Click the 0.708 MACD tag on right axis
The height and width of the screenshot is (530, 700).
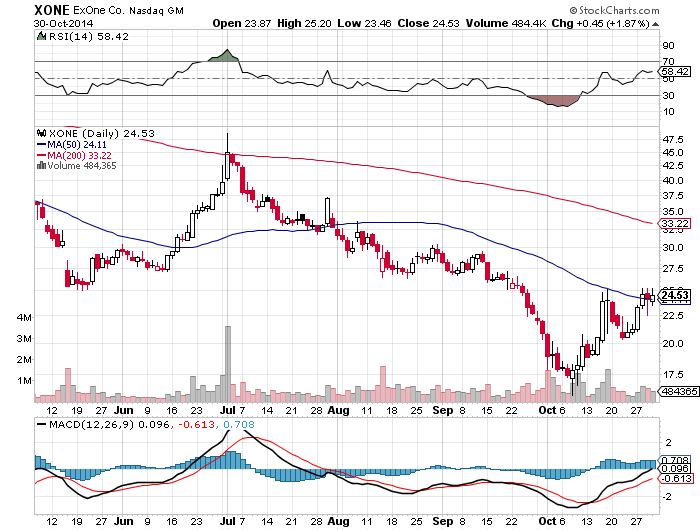(x=675, y=460)
